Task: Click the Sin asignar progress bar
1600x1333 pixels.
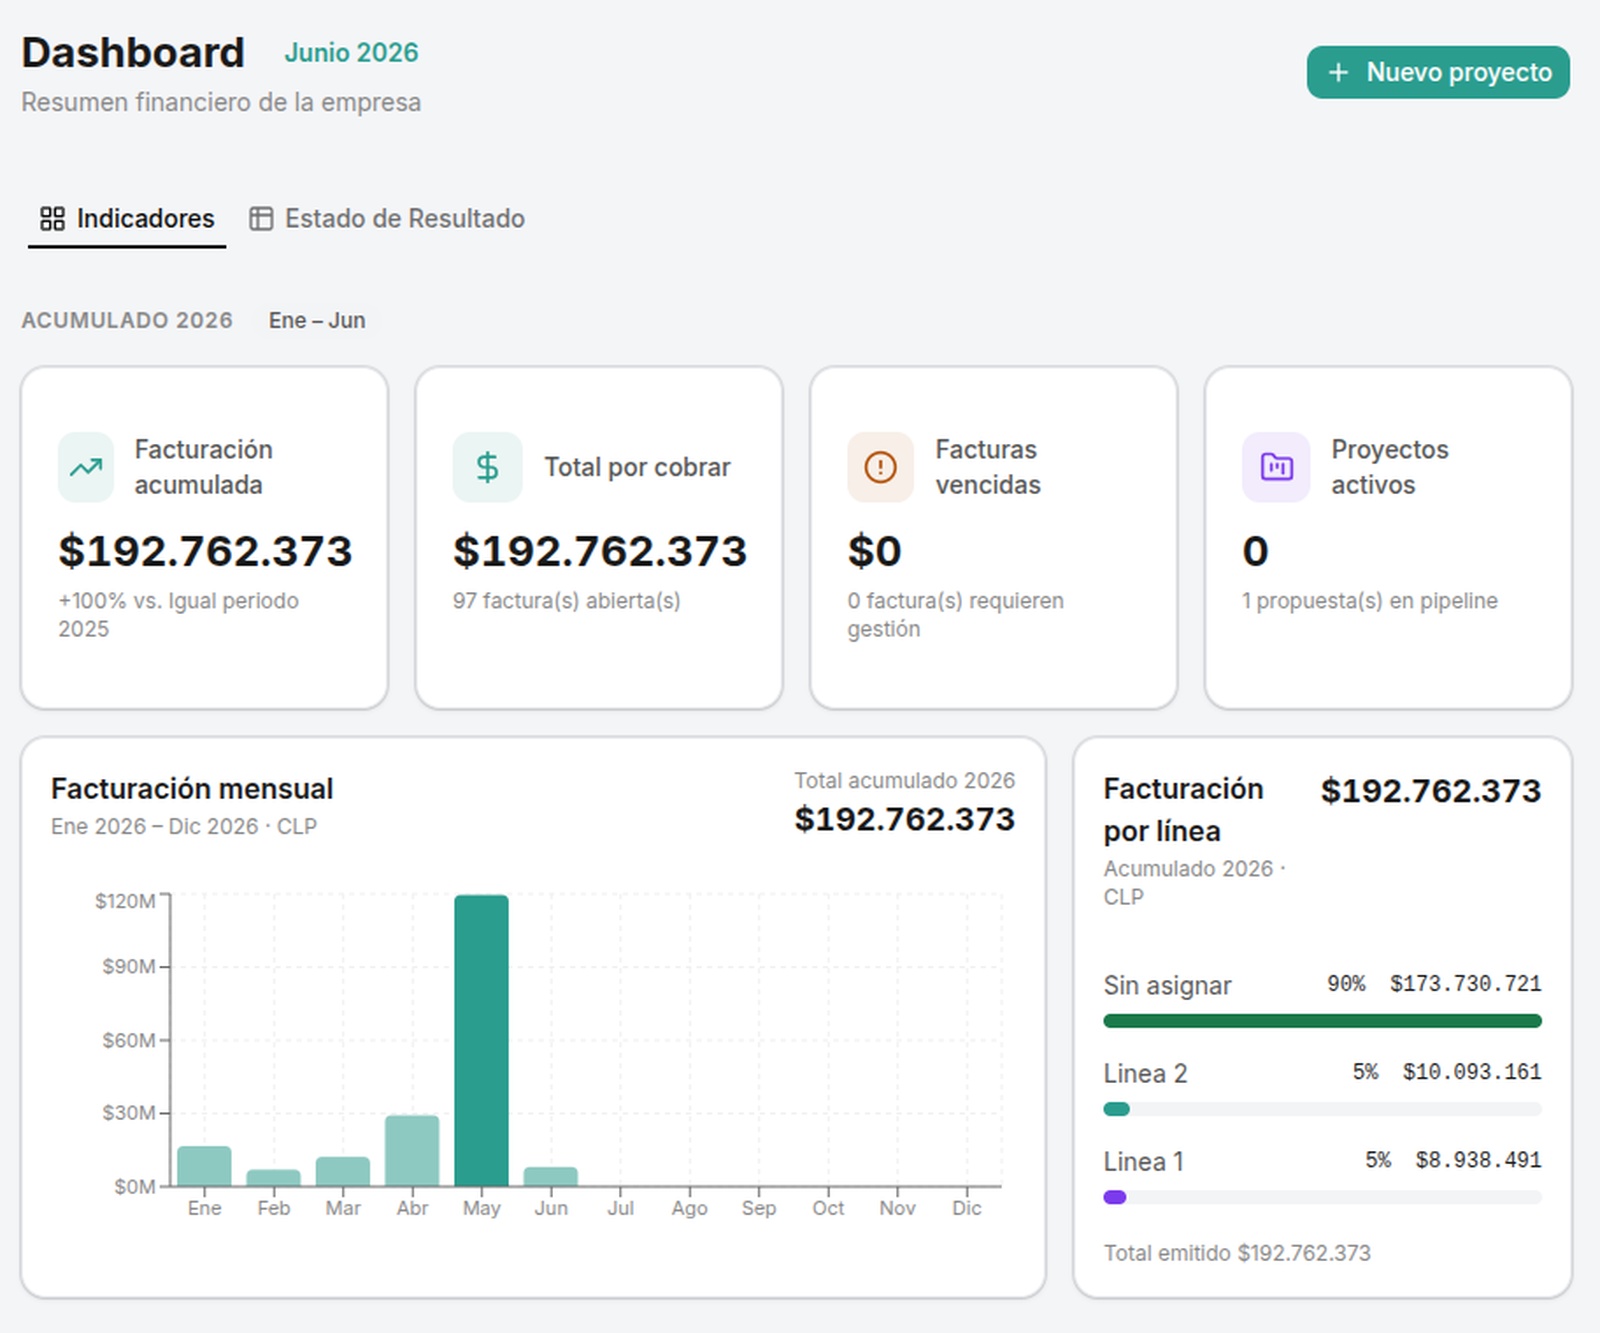Action: (1322, 1021)
